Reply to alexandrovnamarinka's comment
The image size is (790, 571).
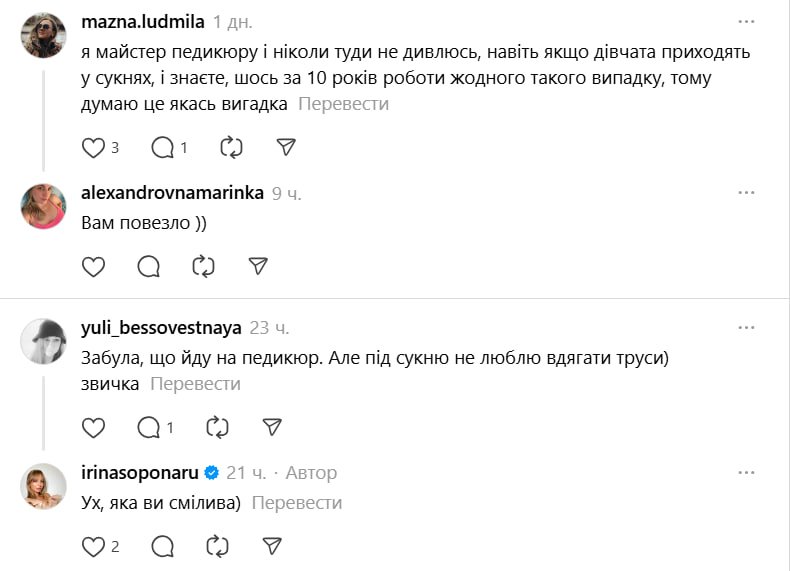[x=148, y=266]
